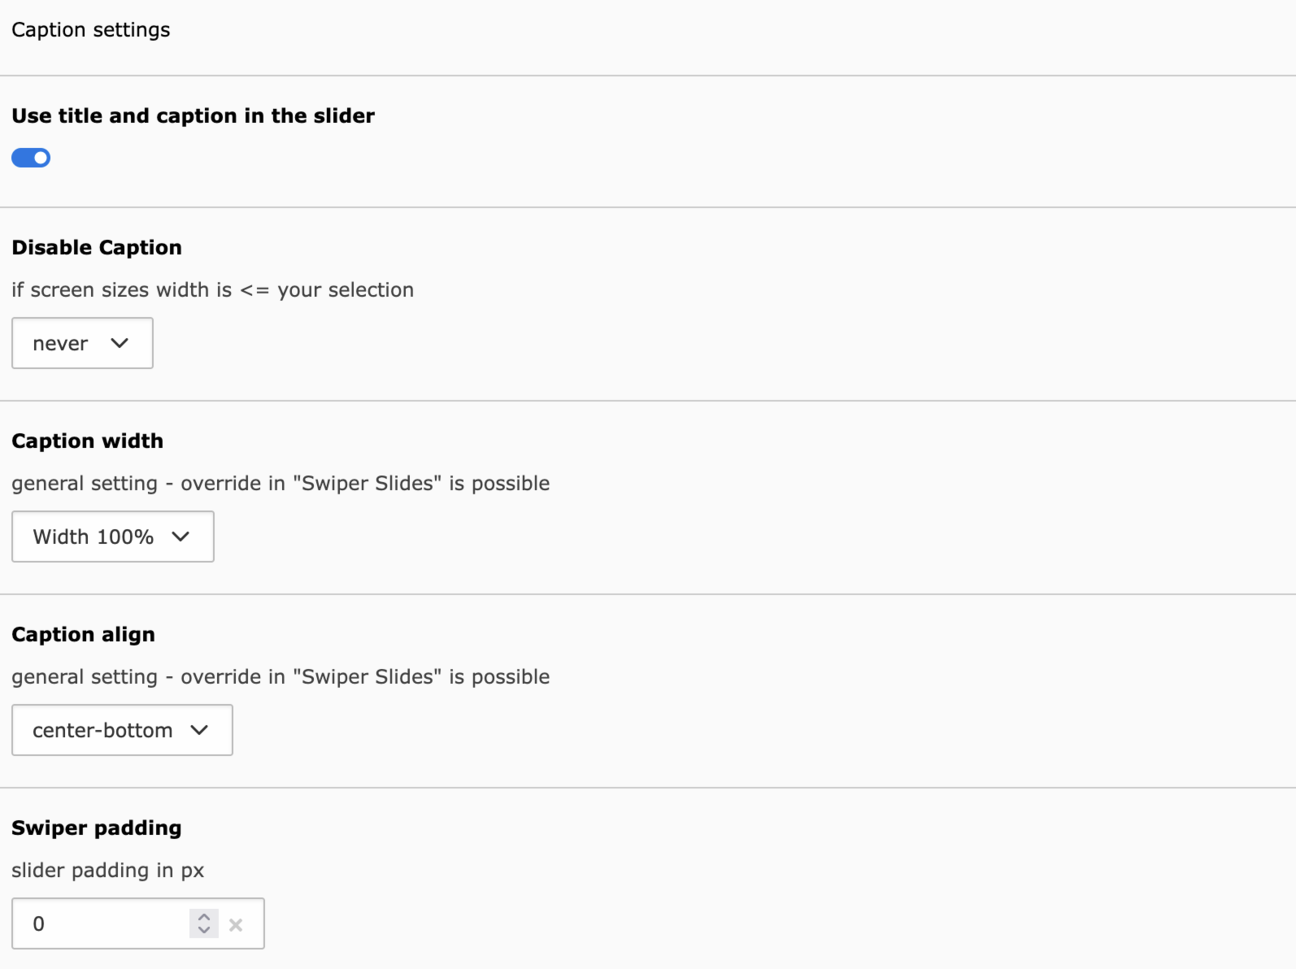Decrease Swiper padding with the down arrow
This screenshot has width=1296, height=969.
click(x=204, y=931)
